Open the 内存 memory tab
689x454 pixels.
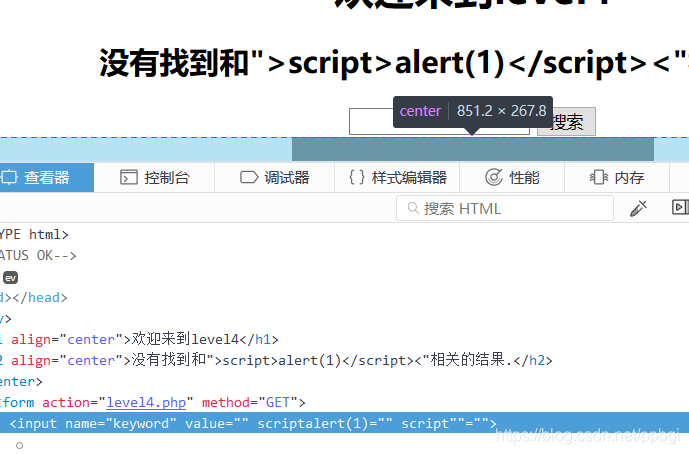(x=617, y=178)
